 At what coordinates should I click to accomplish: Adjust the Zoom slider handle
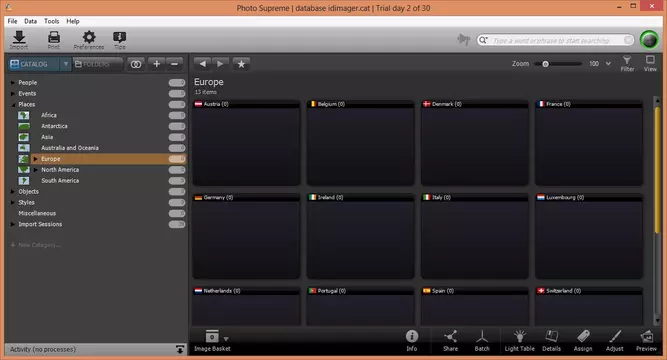pos(545,64)
